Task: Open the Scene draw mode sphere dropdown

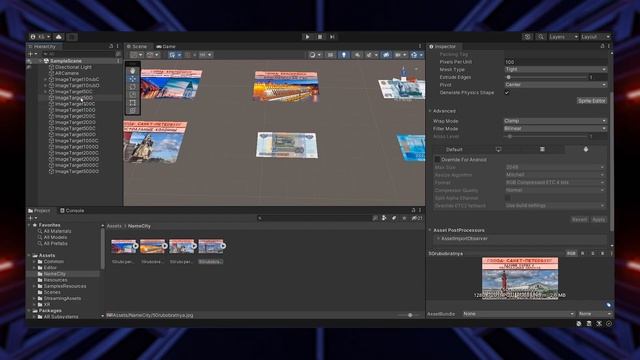Action: coord(315,55)
